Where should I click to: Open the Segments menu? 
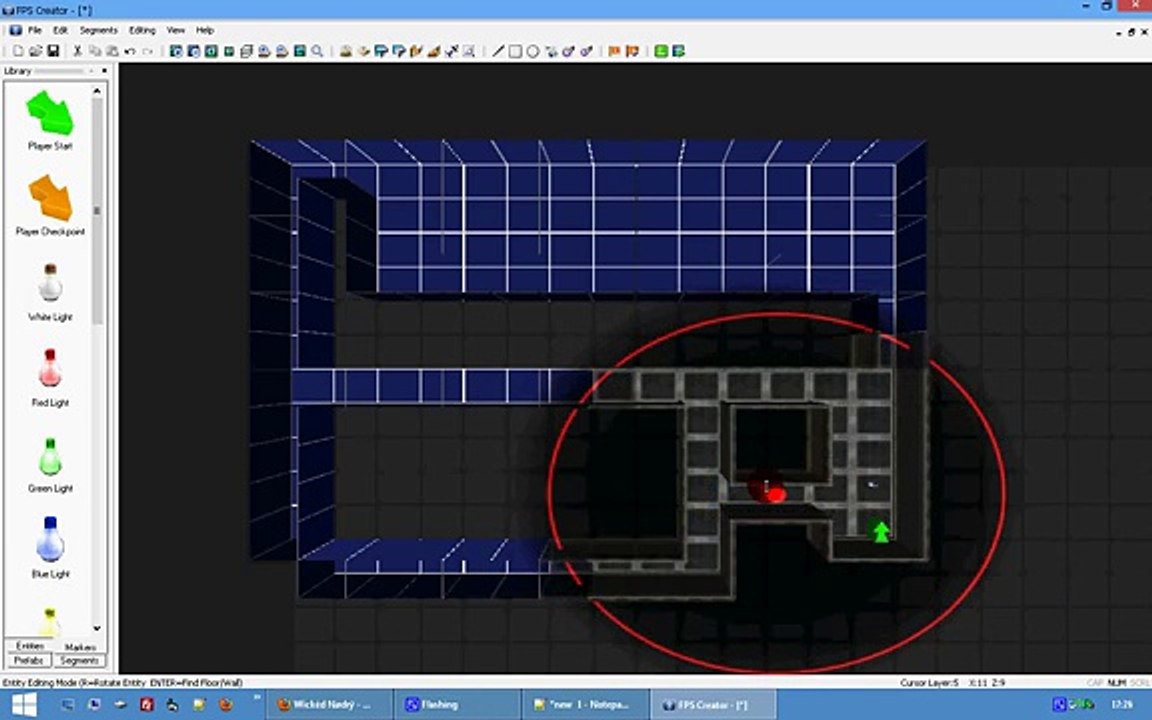pyautogui.click(x=98, y=30)
